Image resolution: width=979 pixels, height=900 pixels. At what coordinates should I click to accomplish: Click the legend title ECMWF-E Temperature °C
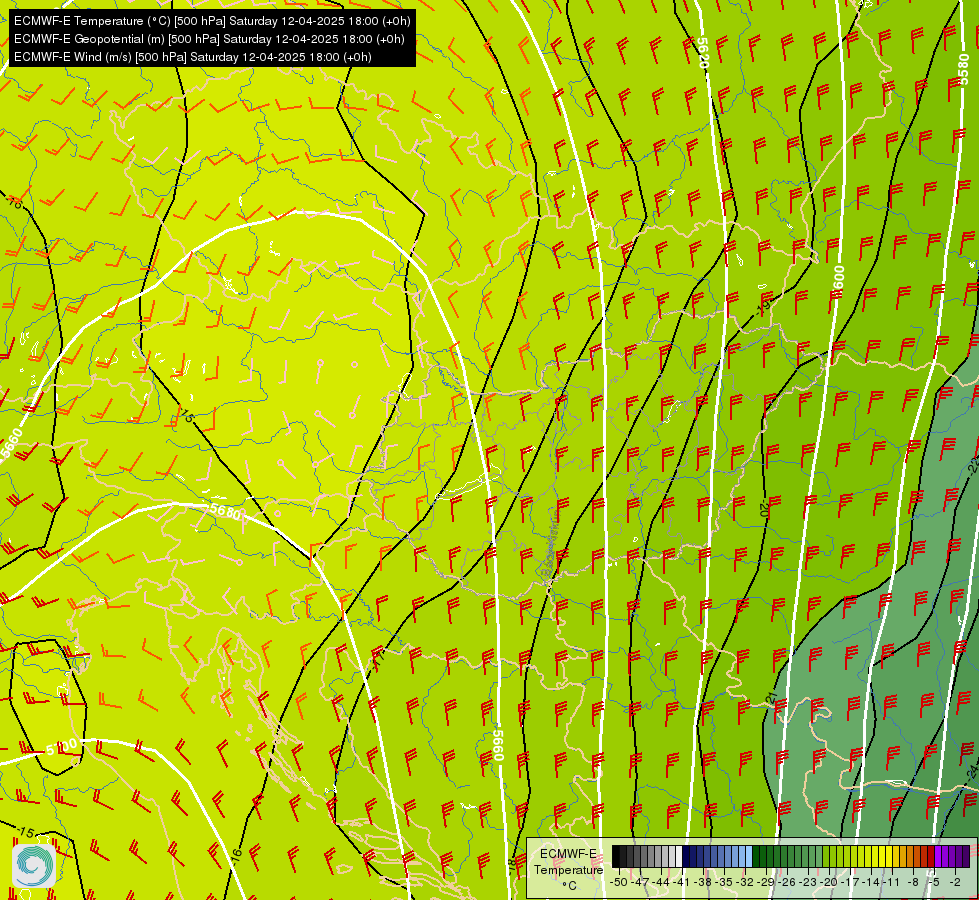[x=568, y=869]
